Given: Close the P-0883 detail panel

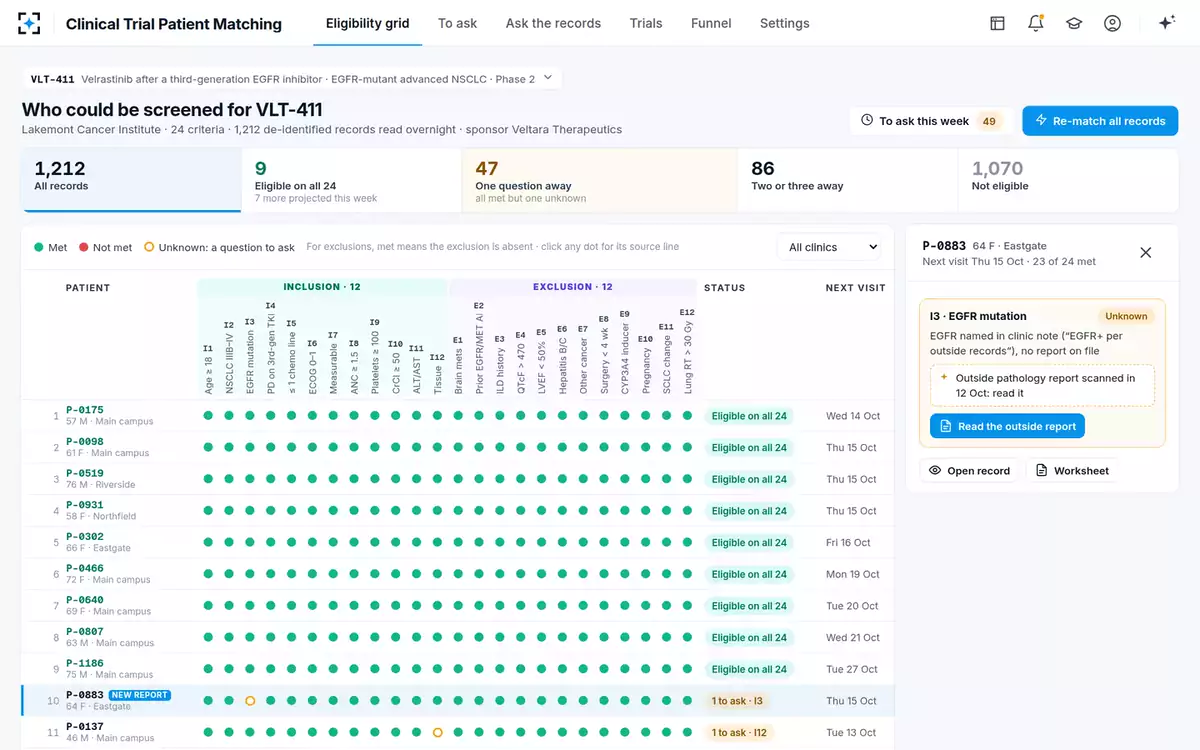Looking at the screenshot, I should click(1146, 253).
